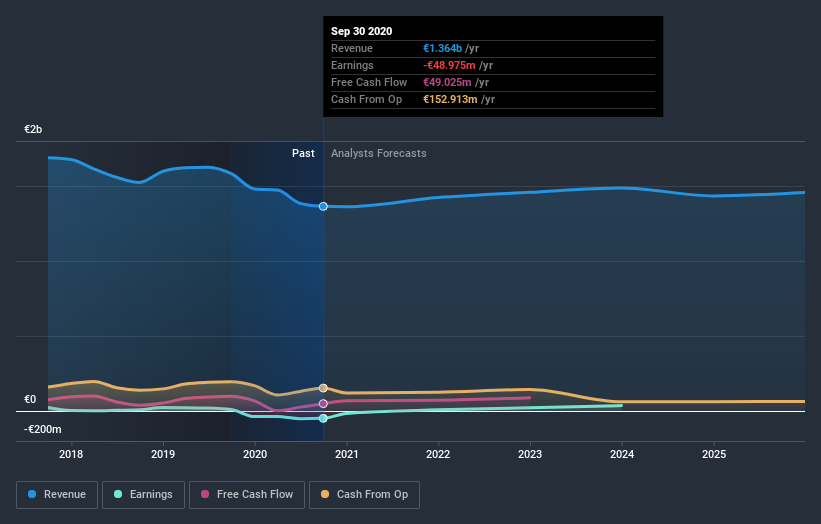Click the Cash From Op label in tooltip
Viewport: 821px width, 524px height.
coord(367,99)
